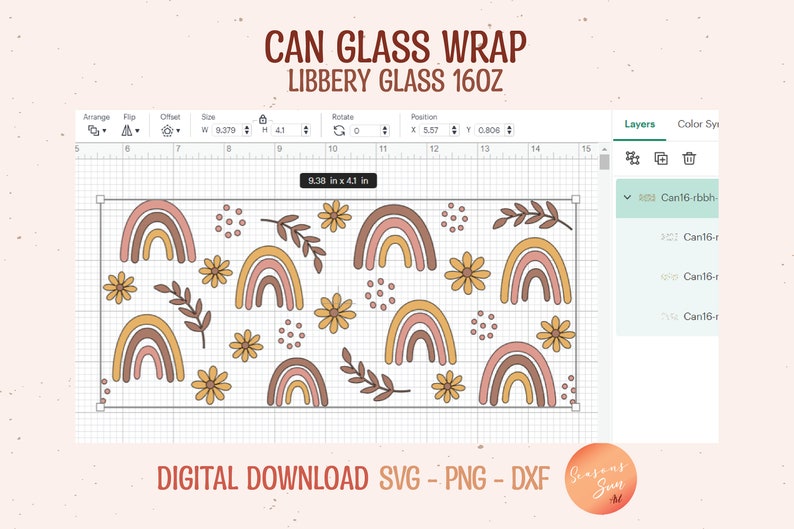Image resolution: width=794 pixels, height=529 pixels.
Task: Switch to the Layers tab
Action: 640,124
